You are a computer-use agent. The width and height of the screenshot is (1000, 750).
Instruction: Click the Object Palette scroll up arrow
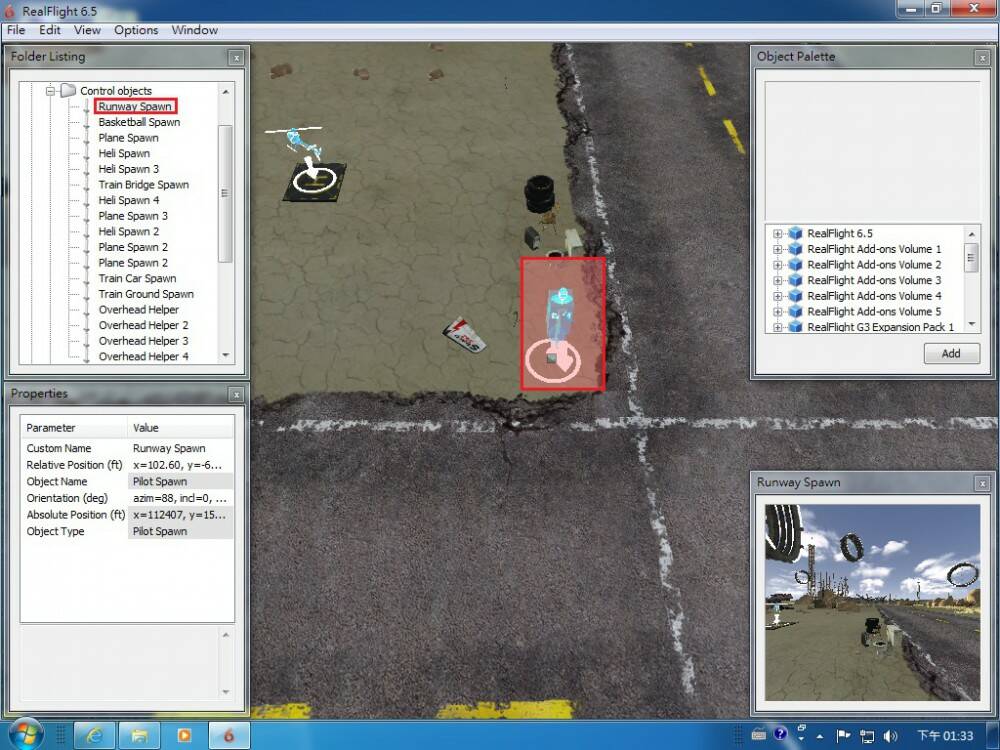[971, 233]
